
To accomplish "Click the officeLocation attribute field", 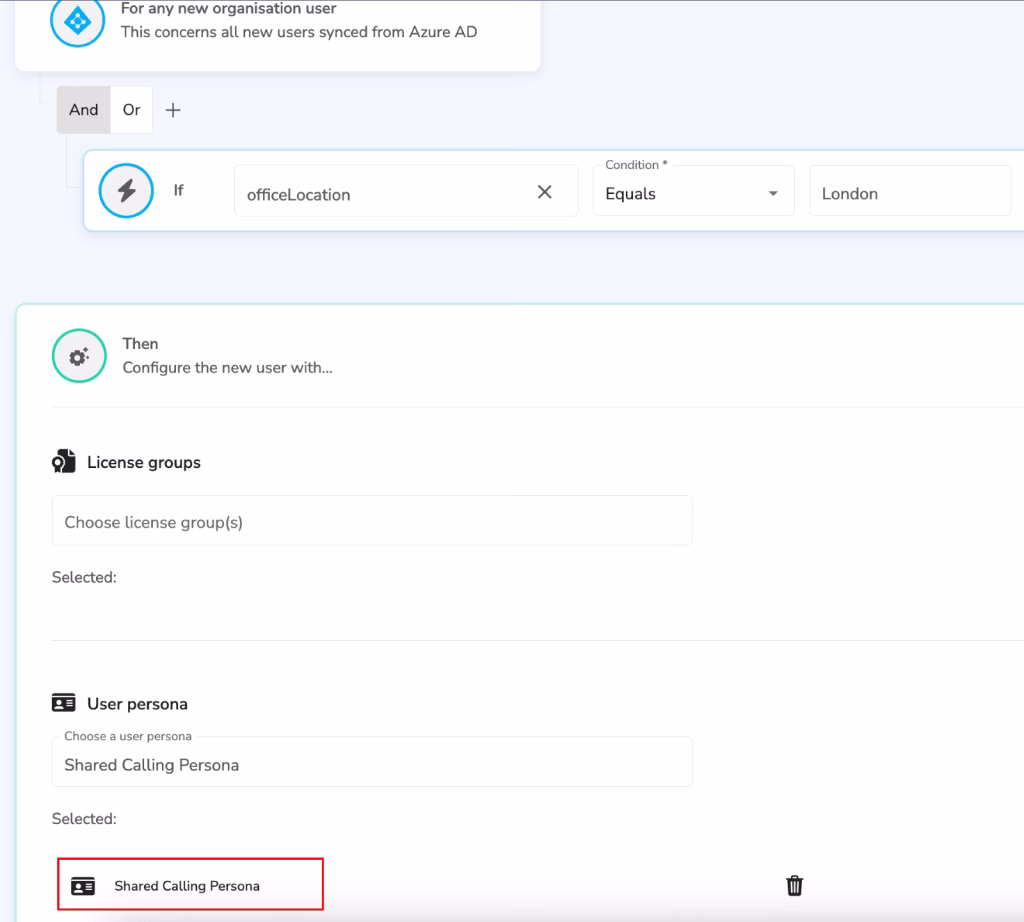I will (x=380, y=194).
